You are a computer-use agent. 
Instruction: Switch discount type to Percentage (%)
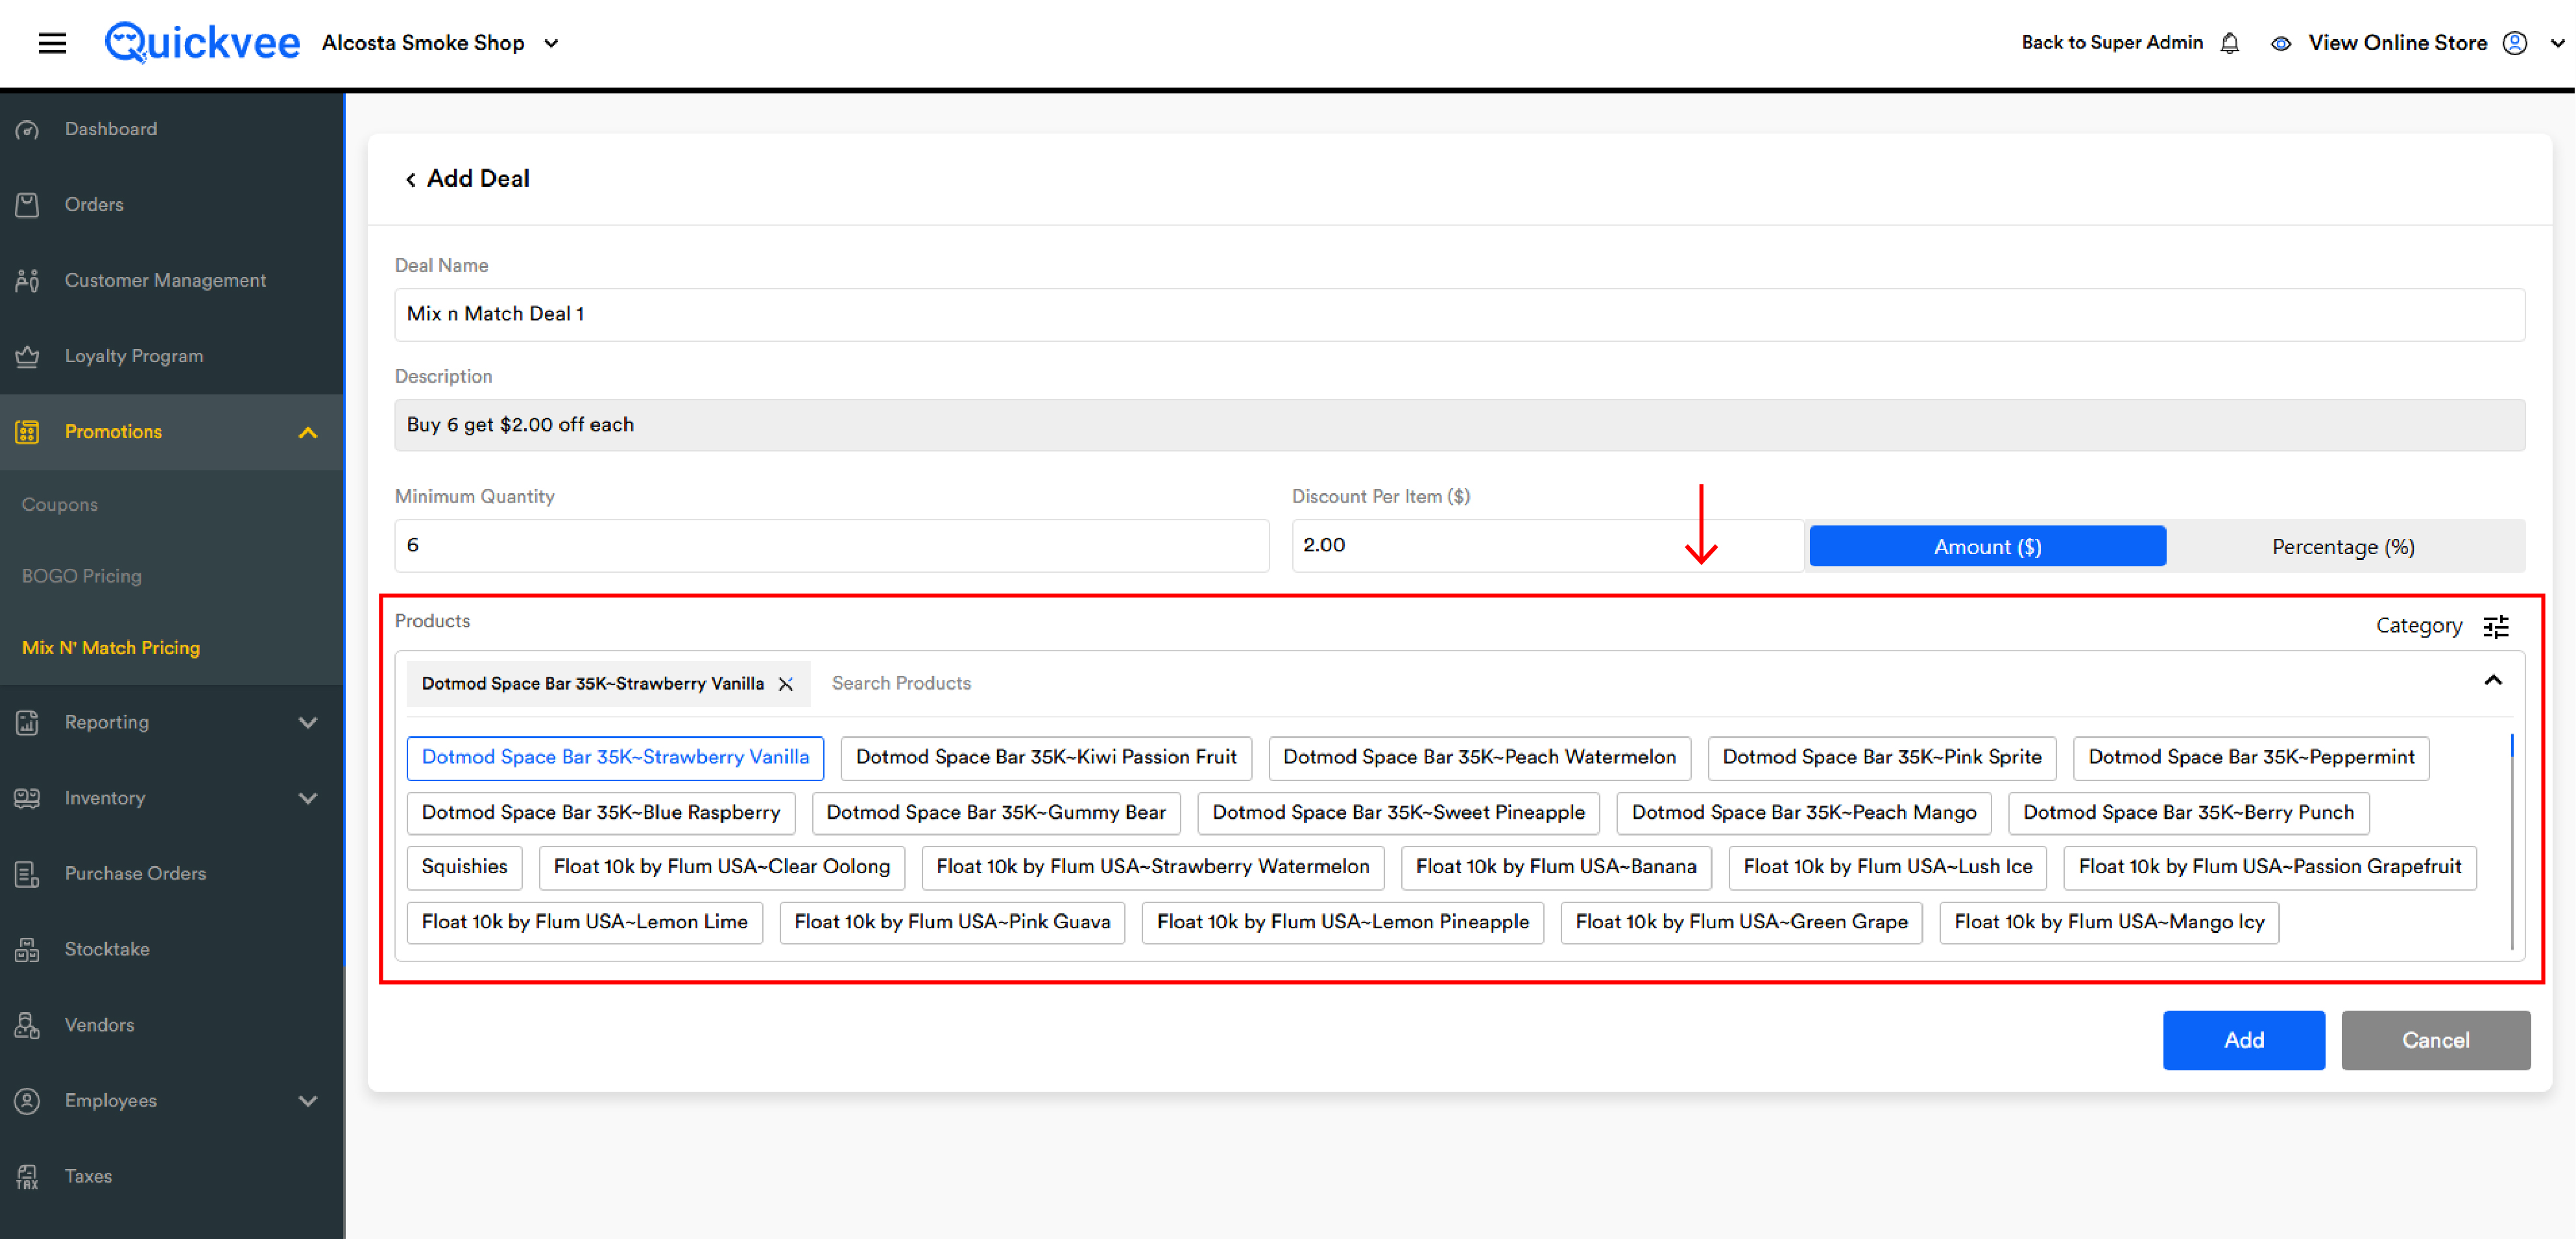point(2343,547)
